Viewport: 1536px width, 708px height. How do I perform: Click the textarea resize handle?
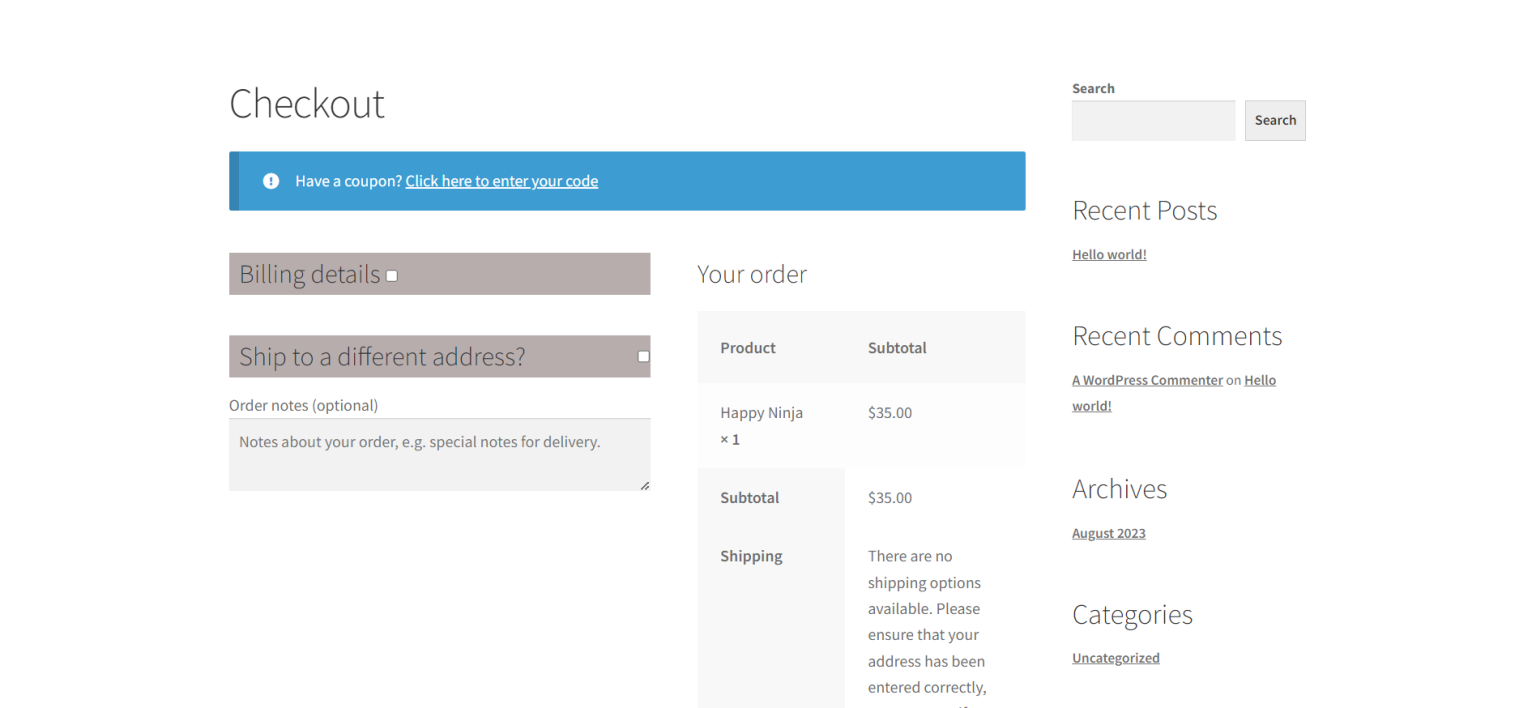coord(644,484)
